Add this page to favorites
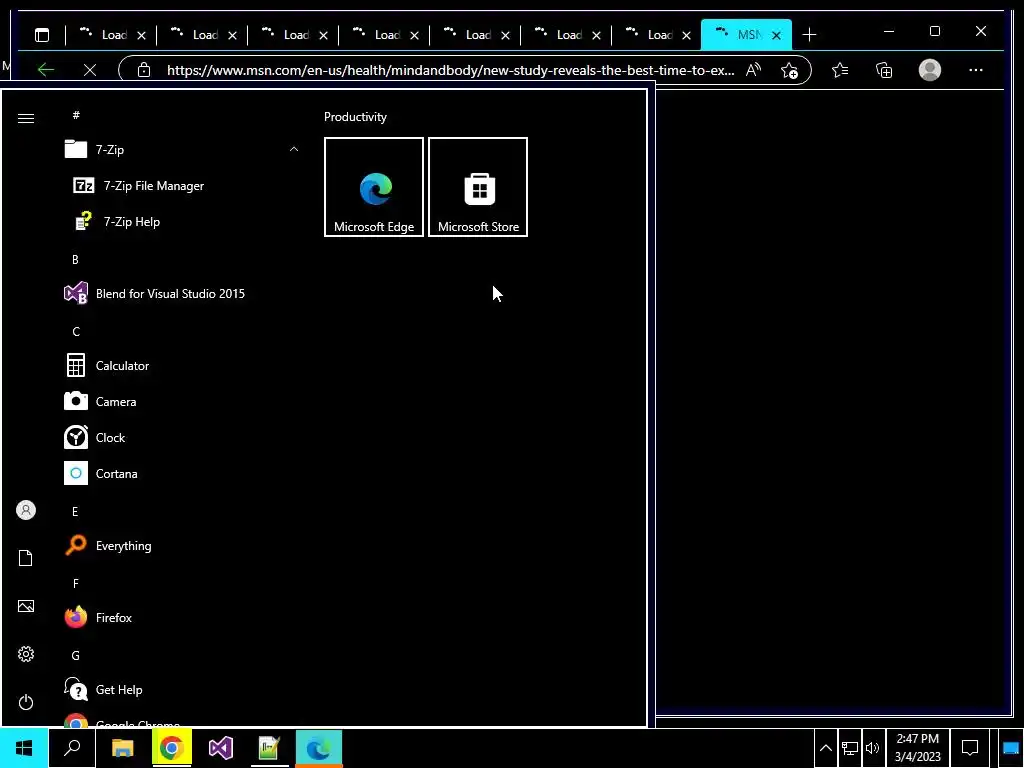The width and height of the screenshot is (1024, 768). 790,70
